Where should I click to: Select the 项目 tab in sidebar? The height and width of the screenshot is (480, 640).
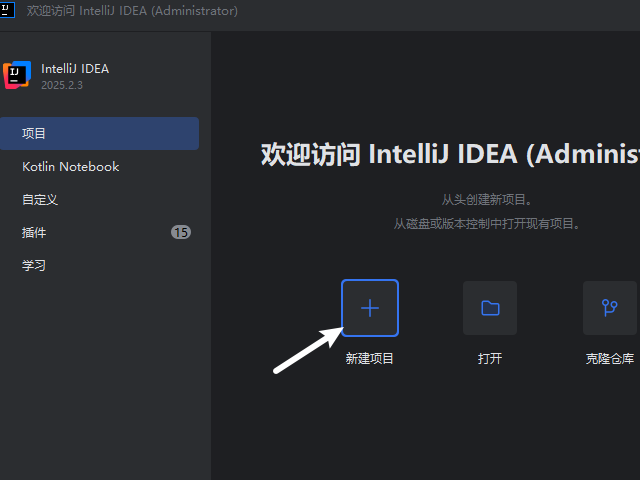34,133
